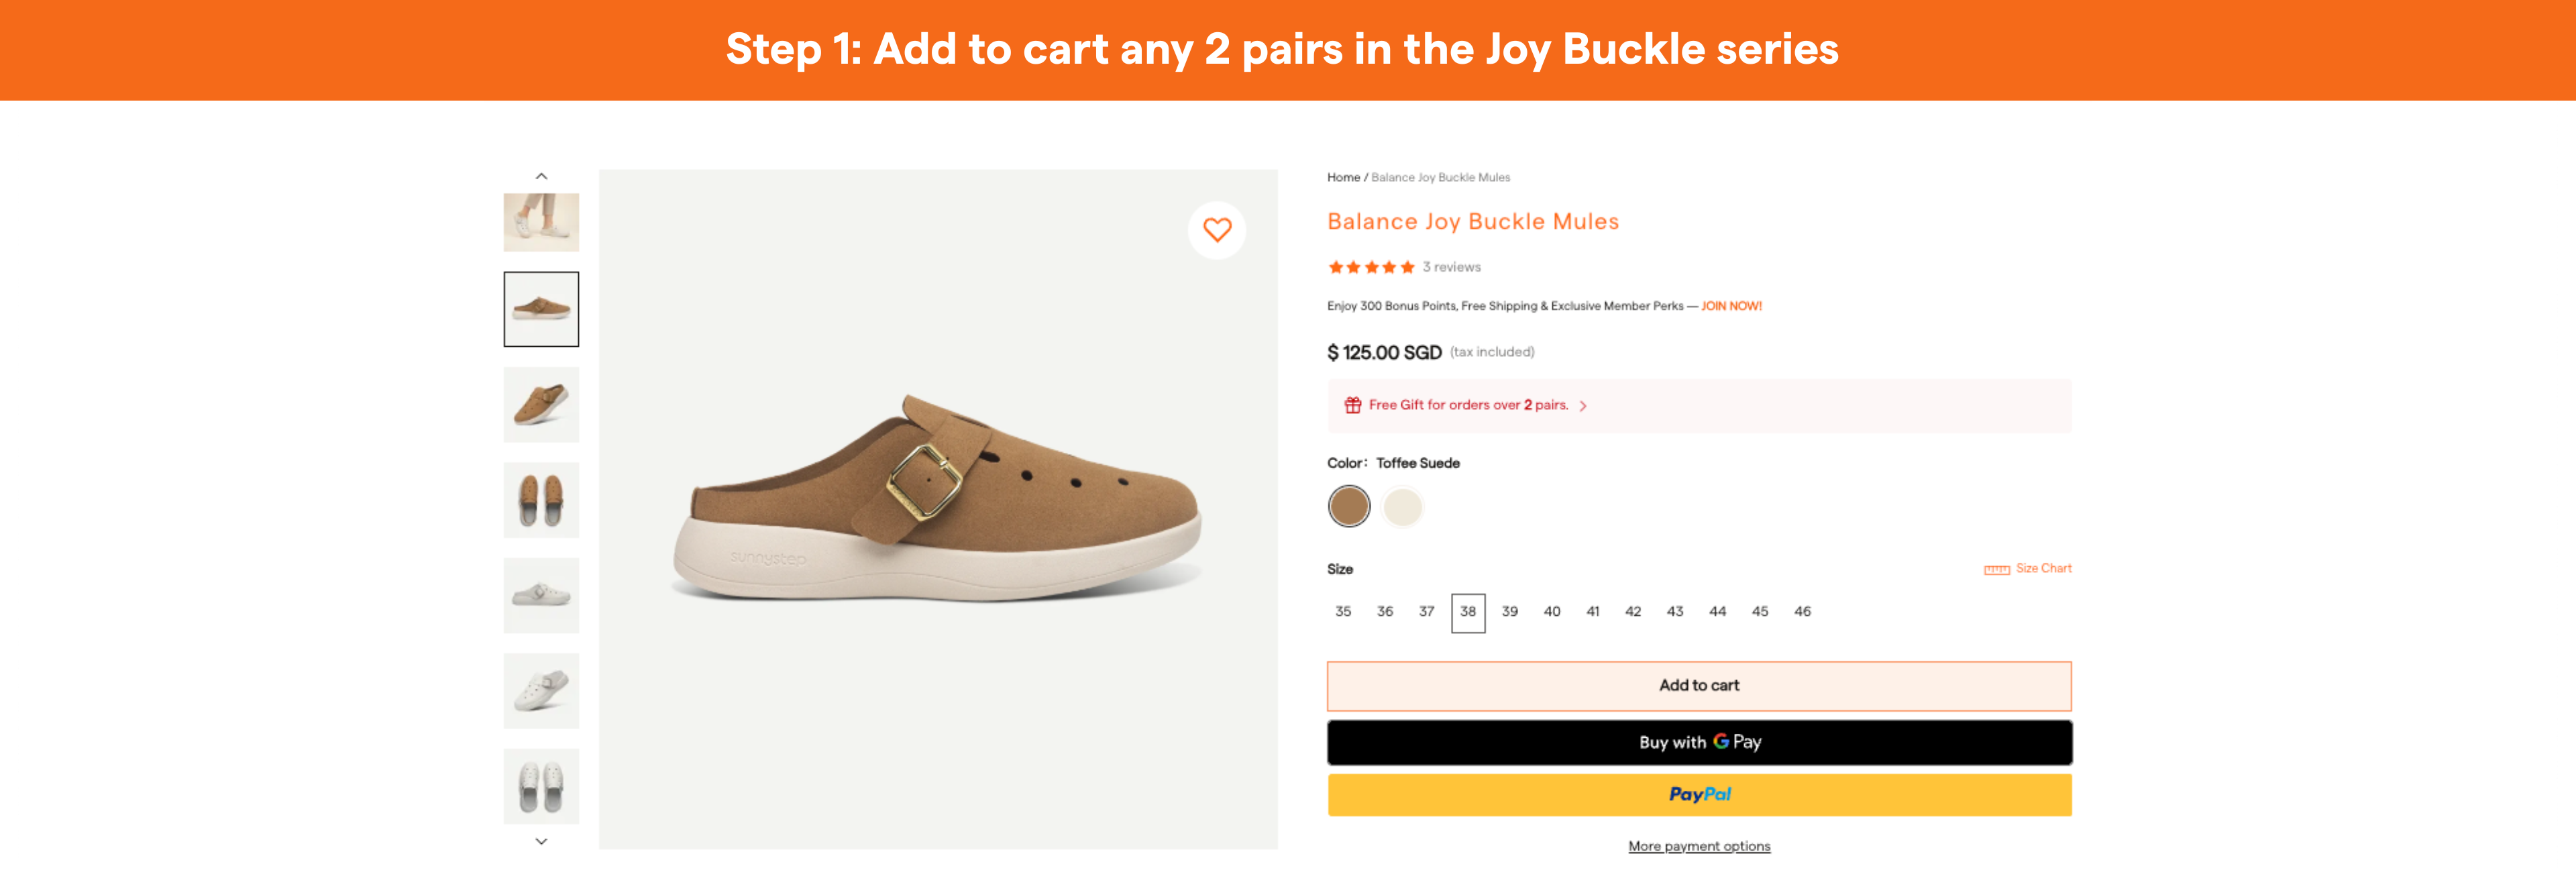This screenshot has width=2576, height=872.
Task: Click the JOIN NOW! link
Action: point(1731,306)
